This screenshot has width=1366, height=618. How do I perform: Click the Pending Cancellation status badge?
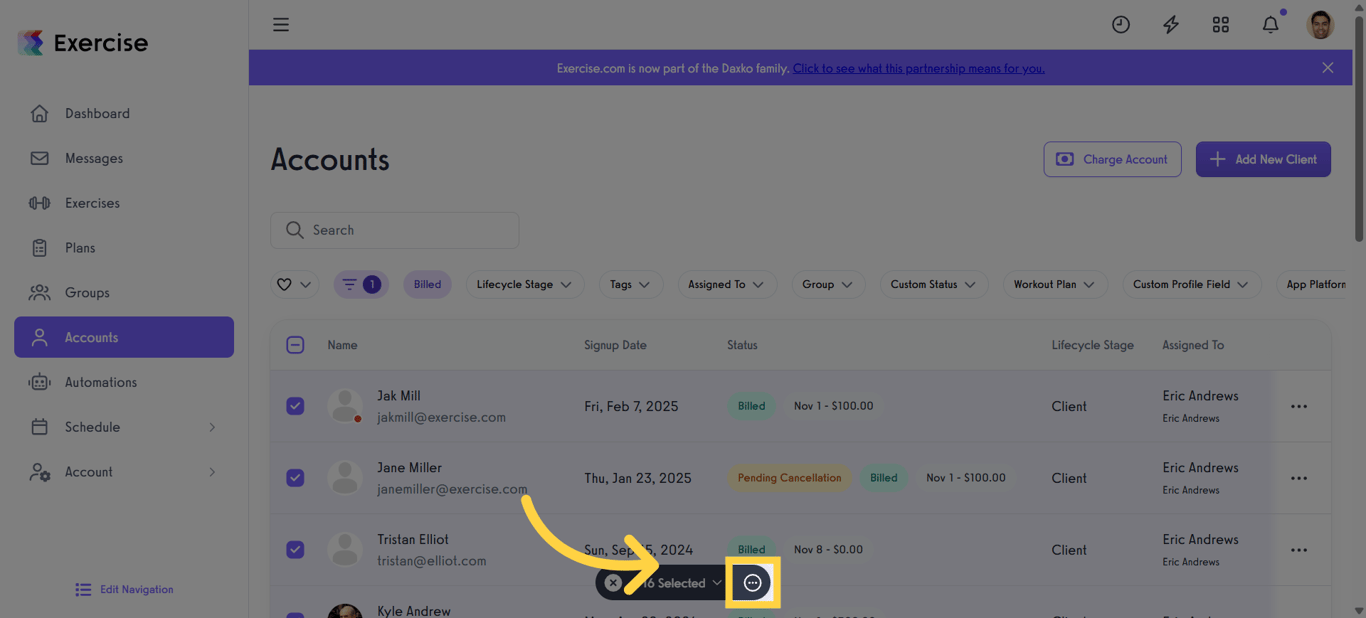(789, 478)
